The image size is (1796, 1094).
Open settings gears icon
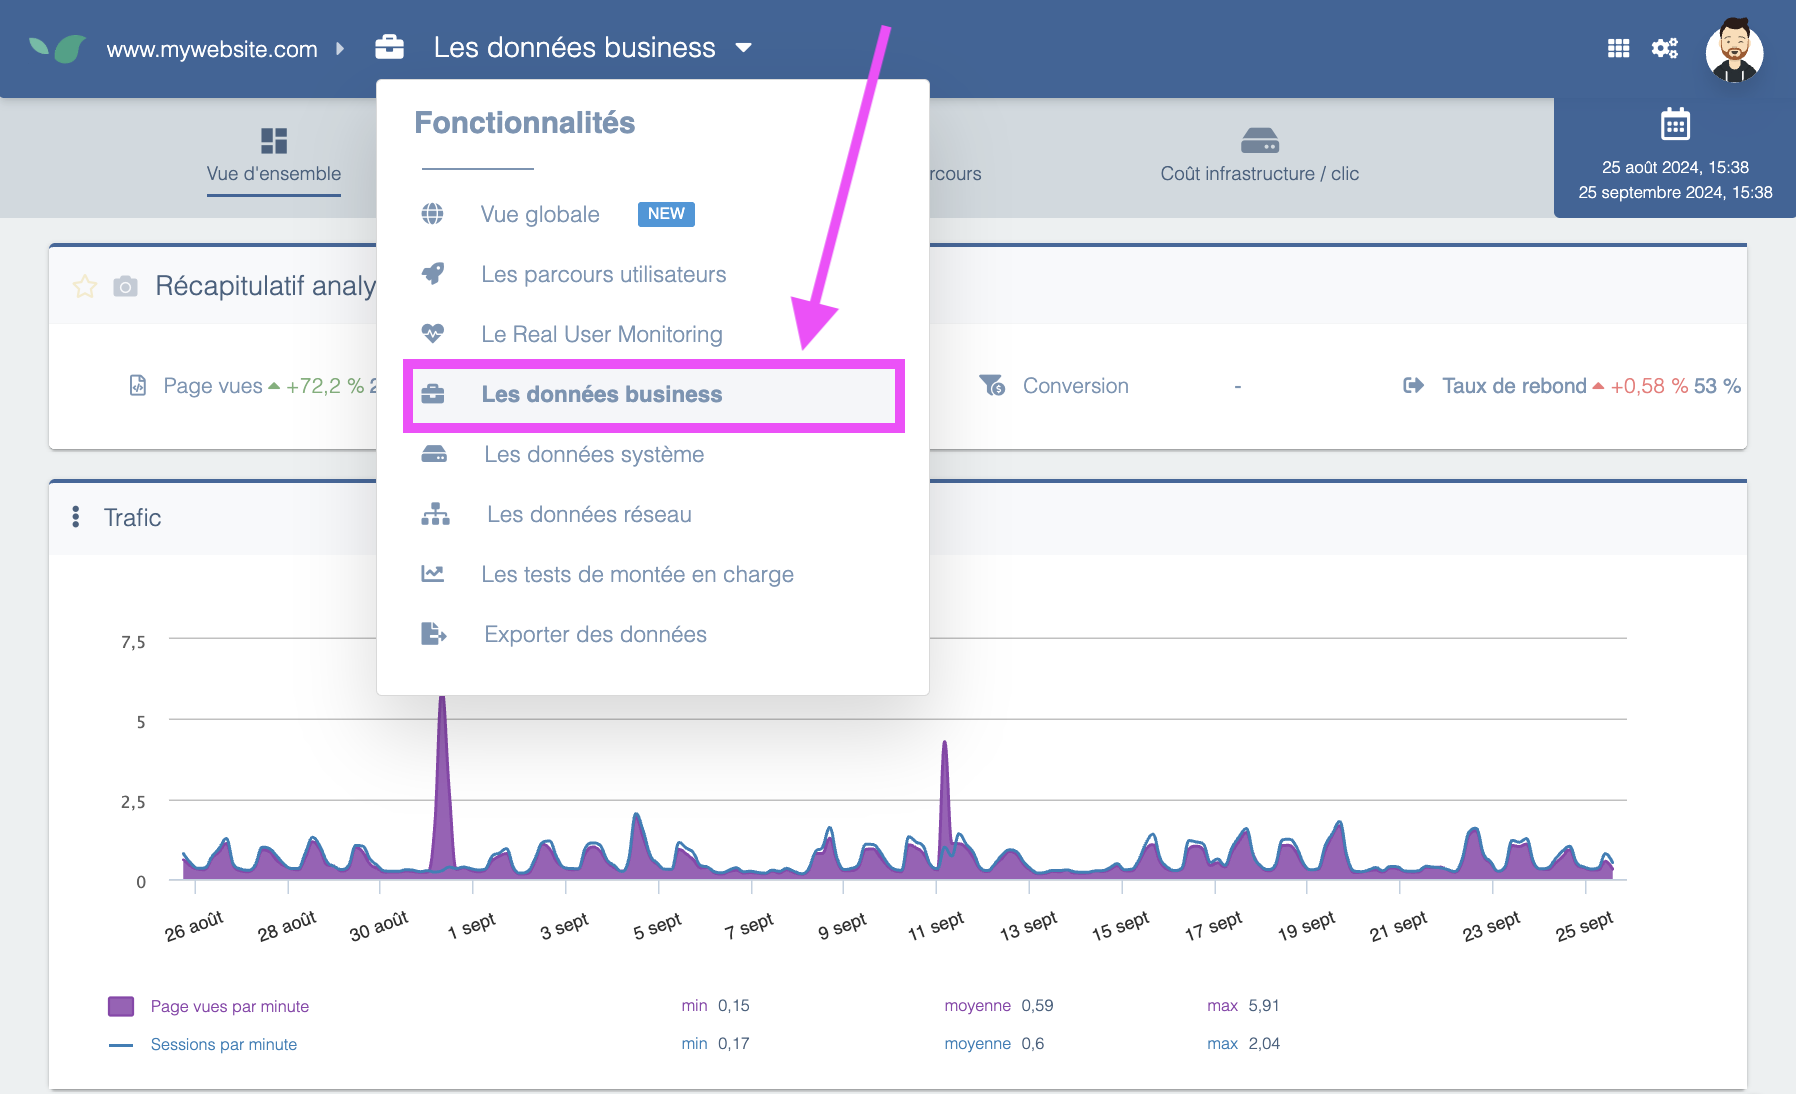click(1665, 48)
